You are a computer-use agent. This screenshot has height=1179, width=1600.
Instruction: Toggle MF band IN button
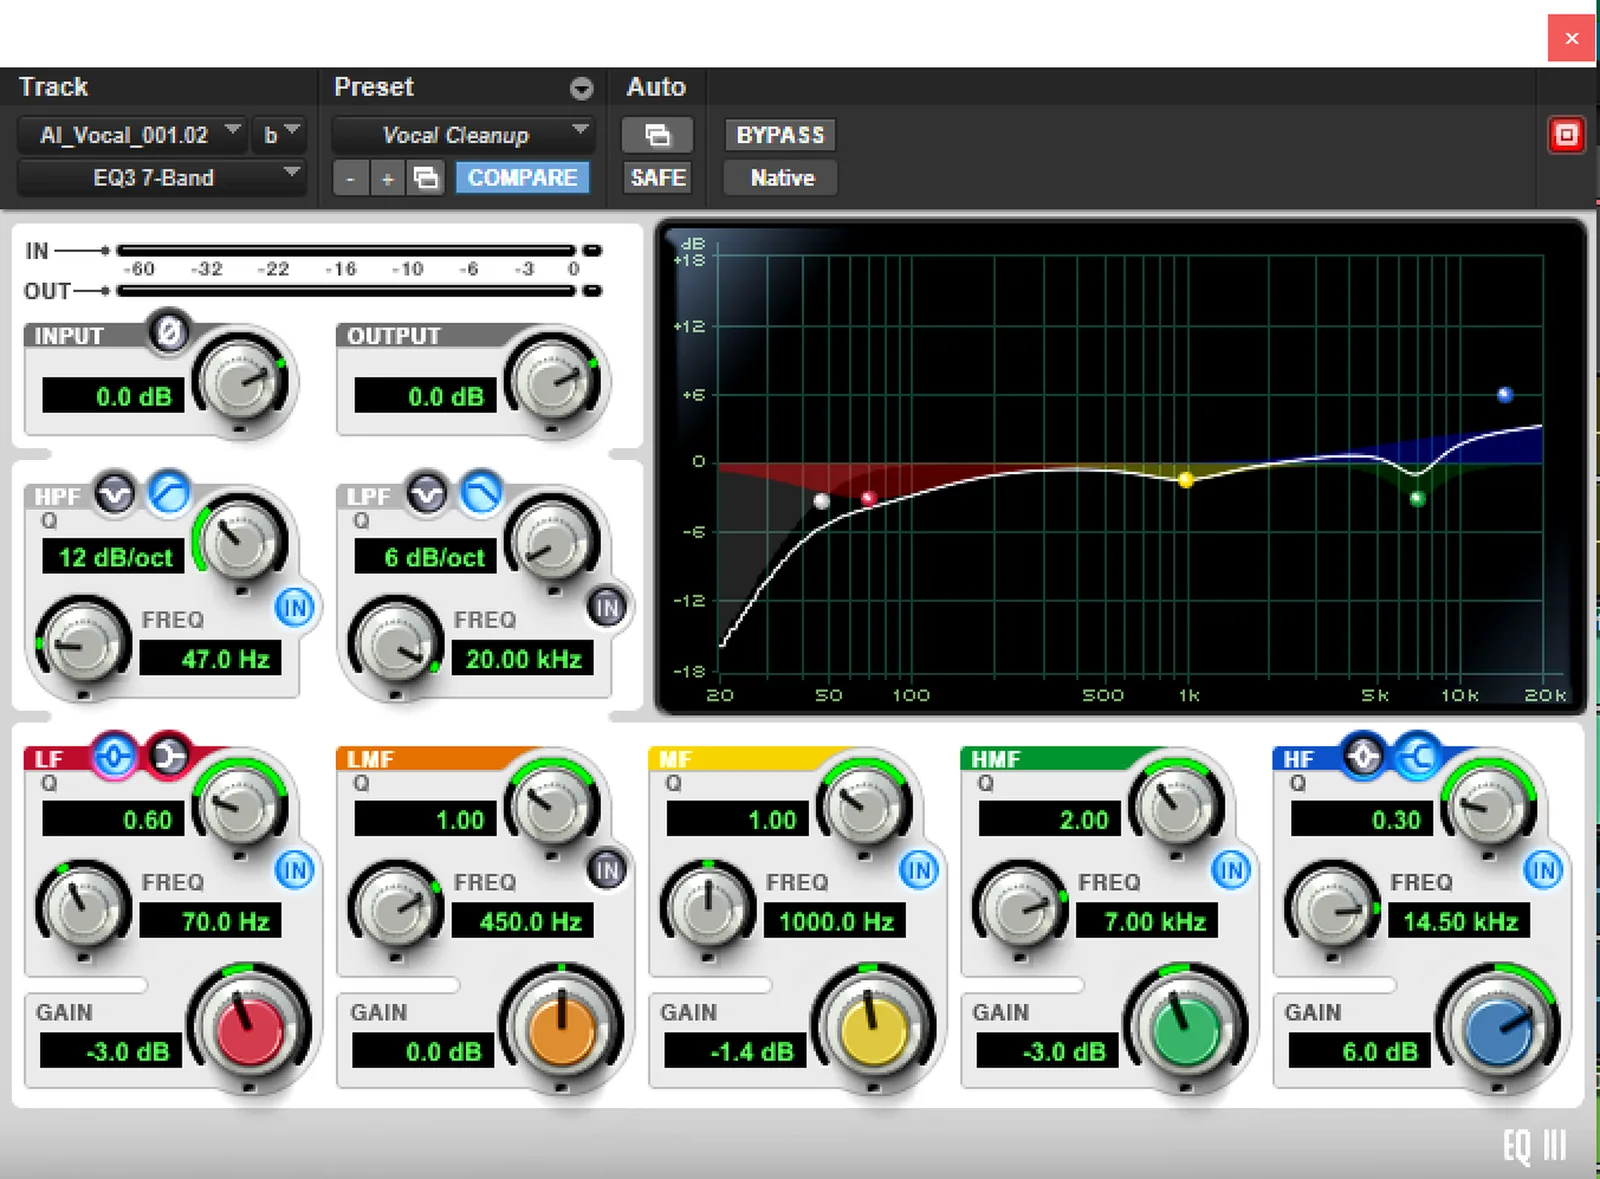click(919, 870)
